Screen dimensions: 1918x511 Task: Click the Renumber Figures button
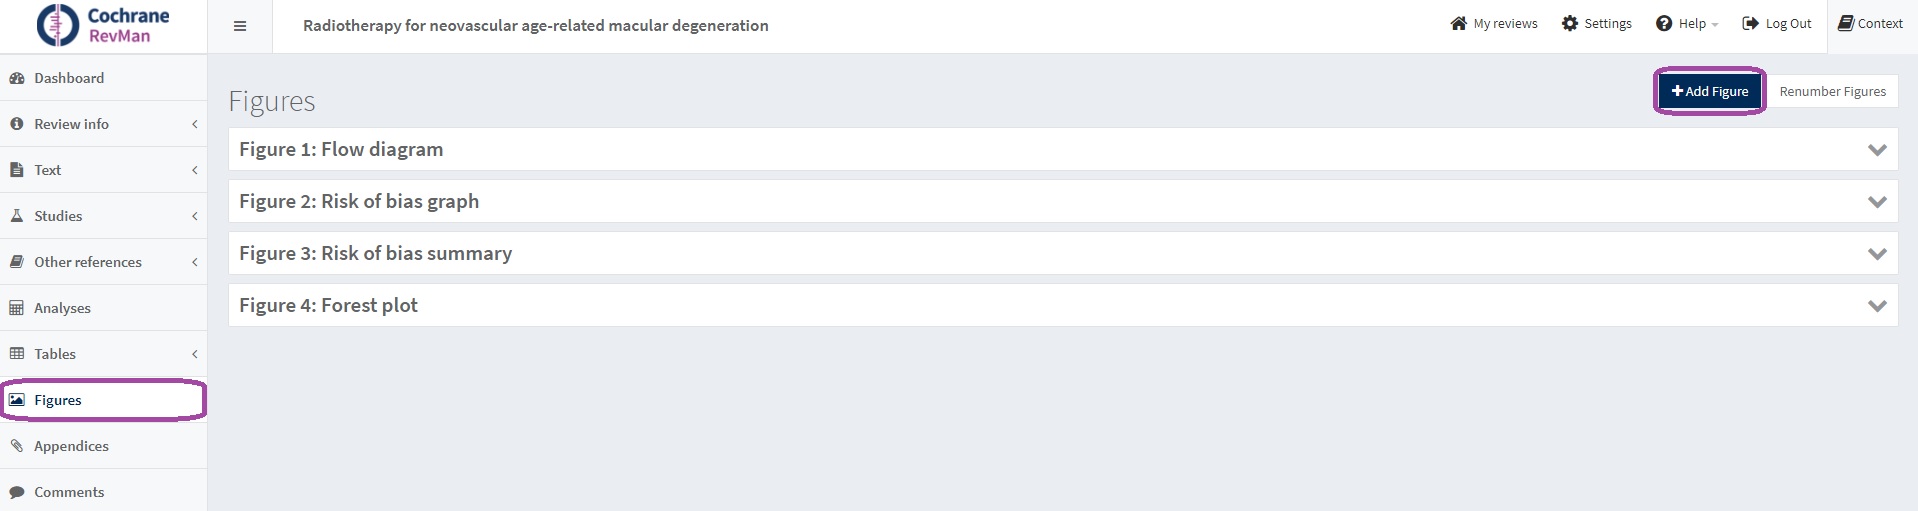tap(1832, 91)
